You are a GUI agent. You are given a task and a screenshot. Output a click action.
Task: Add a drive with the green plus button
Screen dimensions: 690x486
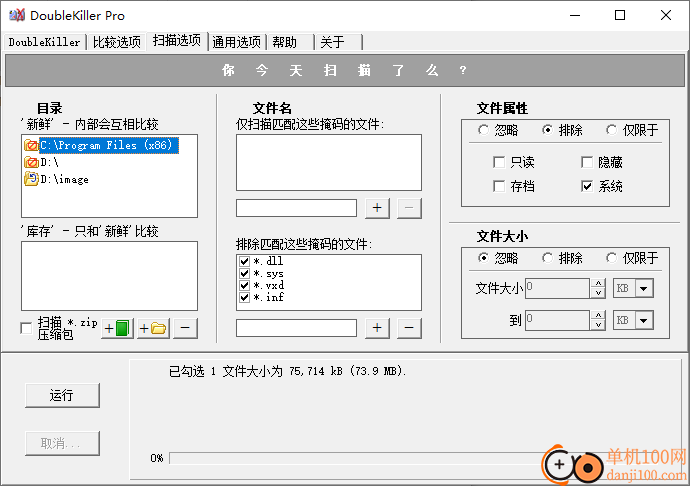pos(117,328)
